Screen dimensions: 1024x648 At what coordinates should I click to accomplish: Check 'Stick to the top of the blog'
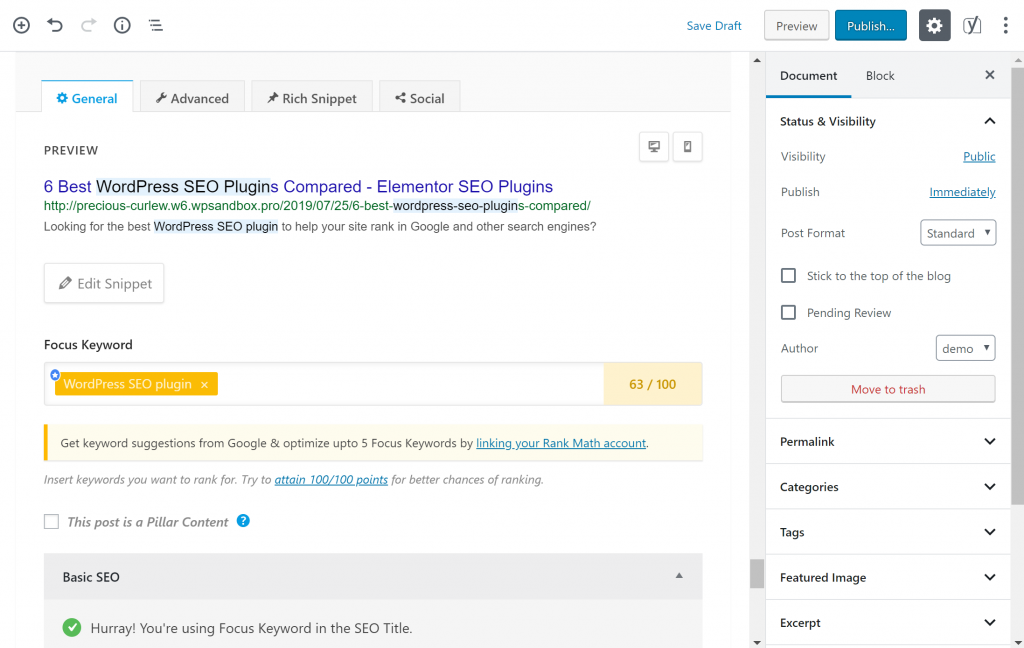click(788, 276)
